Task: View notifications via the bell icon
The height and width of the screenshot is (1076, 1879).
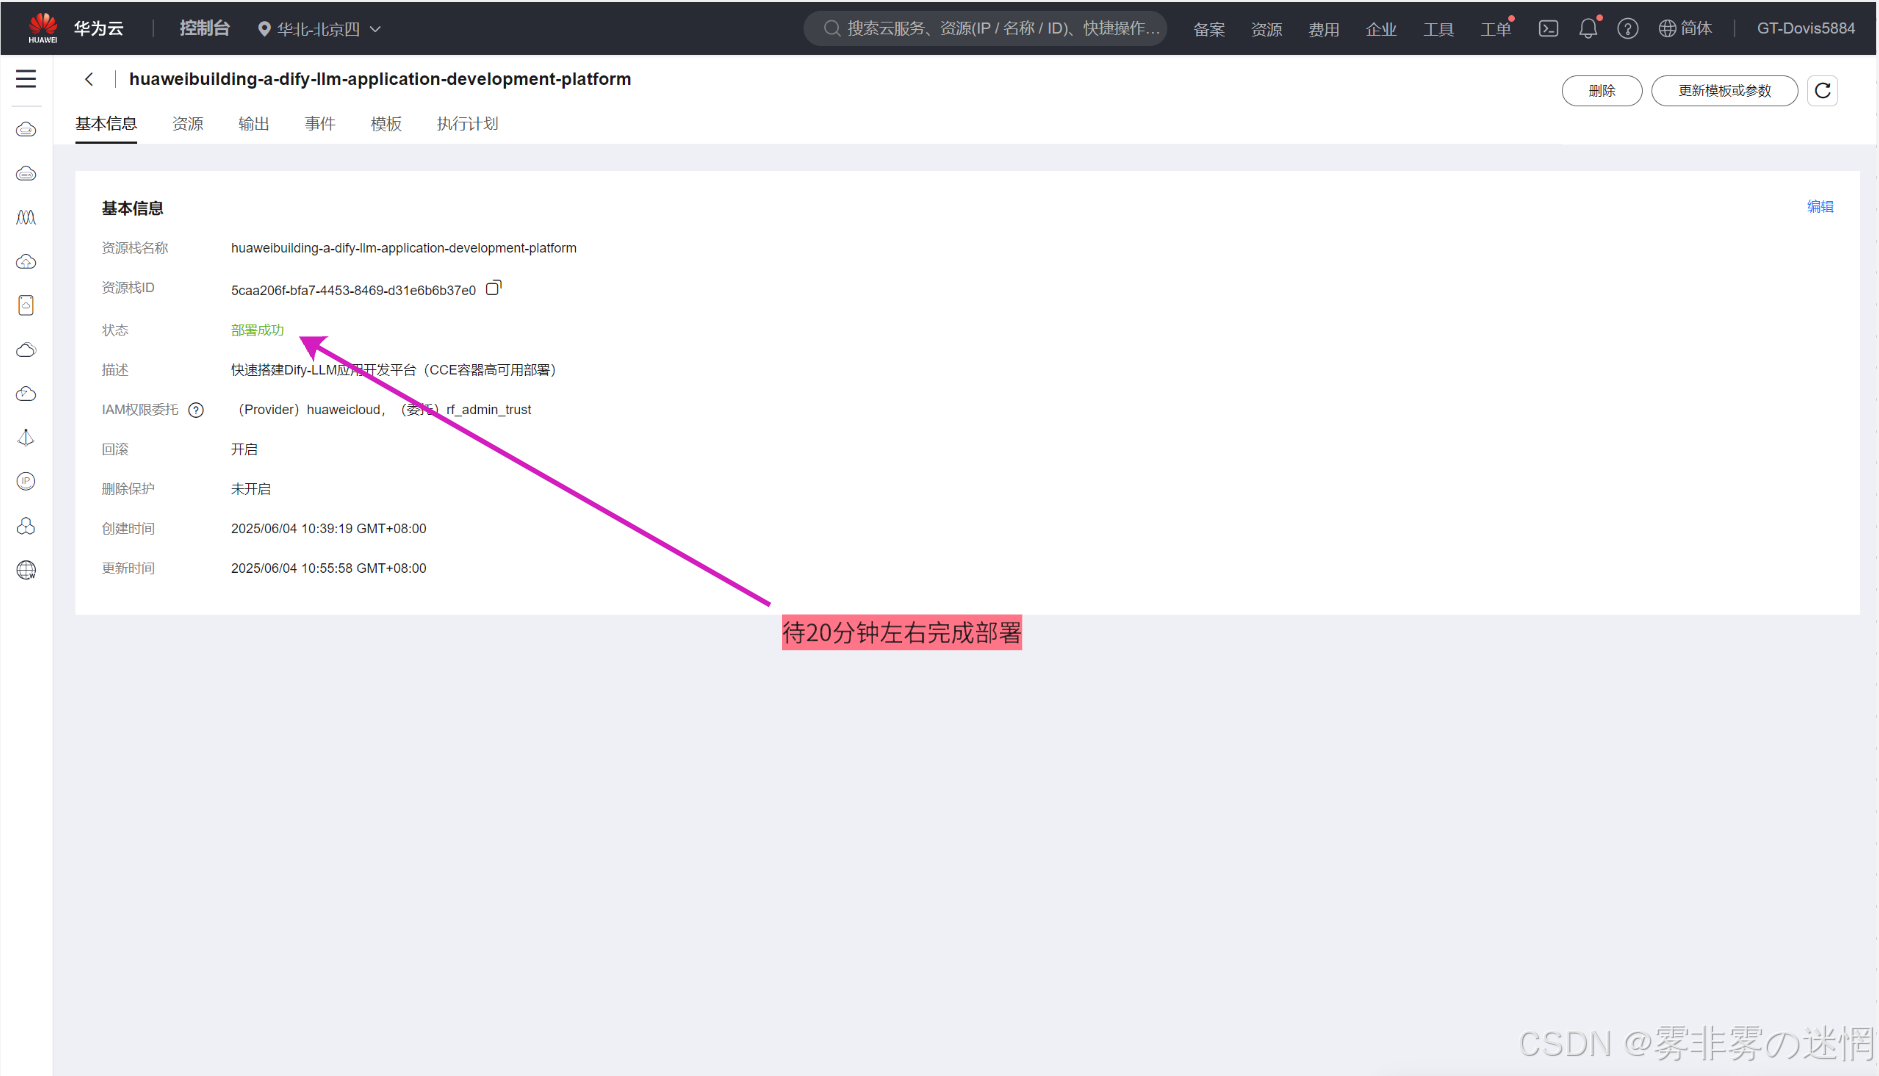Action: point(1588,29)
